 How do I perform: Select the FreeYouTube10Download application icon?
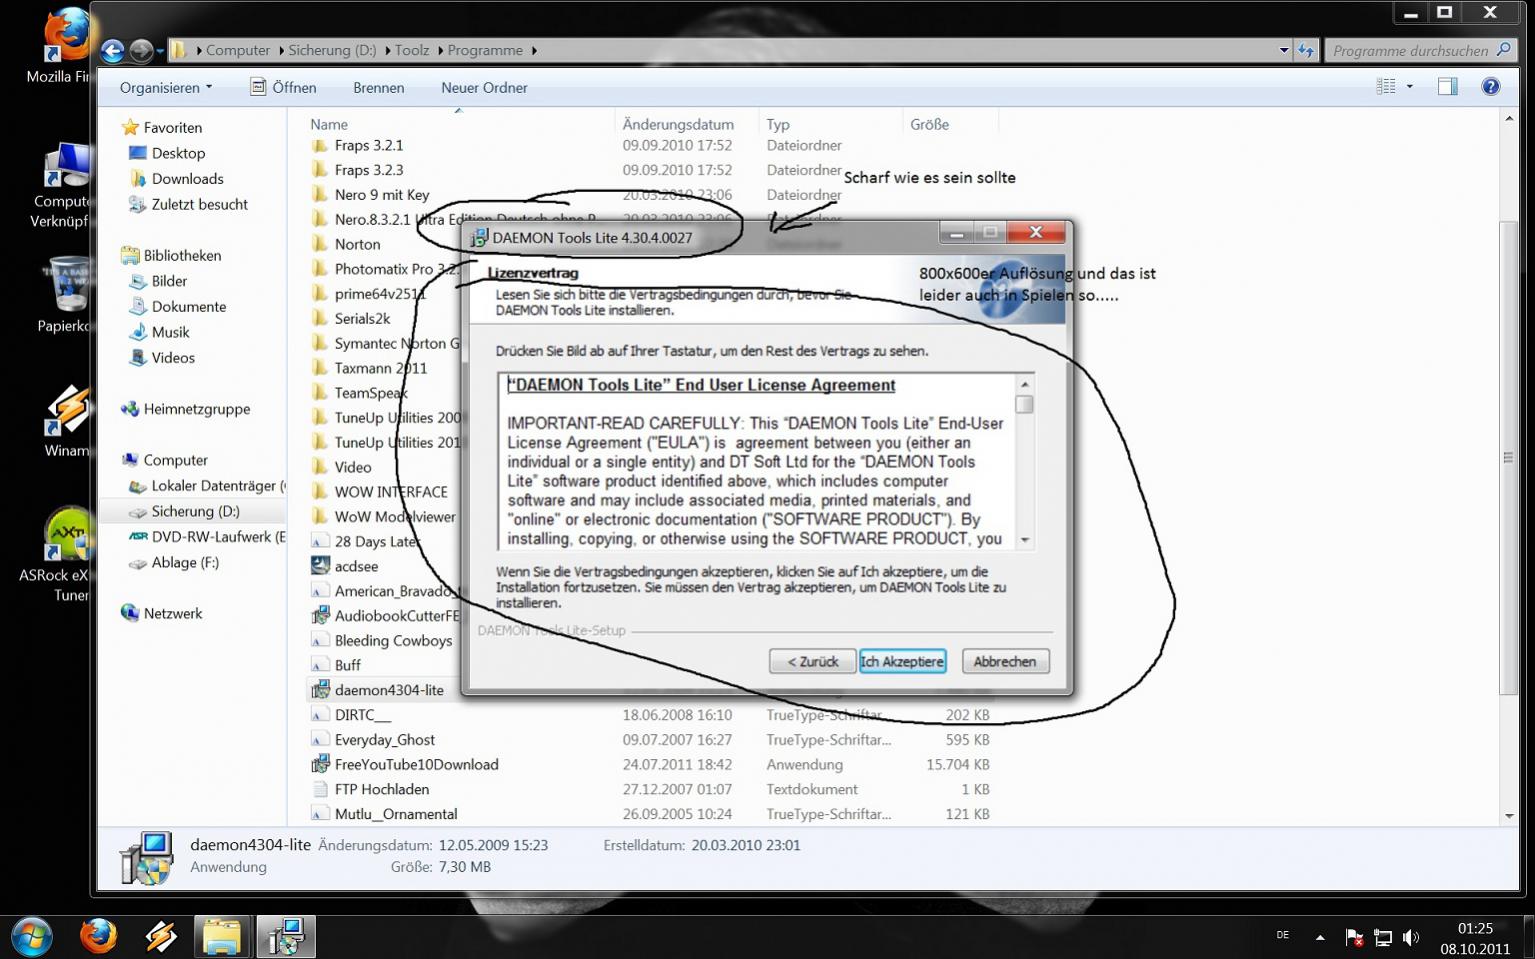pos(320,764)
